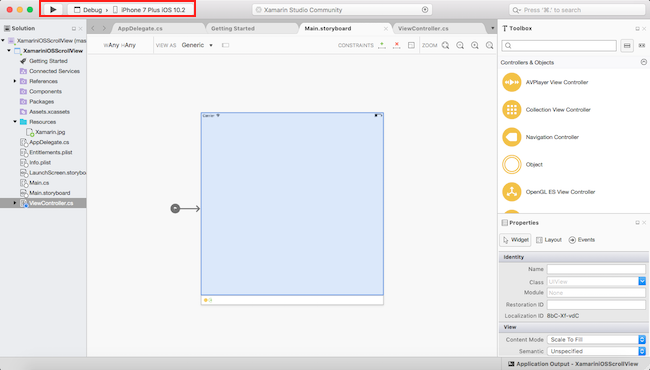
Task: Pick the OpenGL ES View Controller icon
Action: pyautogui.click(x=512, y=192)
